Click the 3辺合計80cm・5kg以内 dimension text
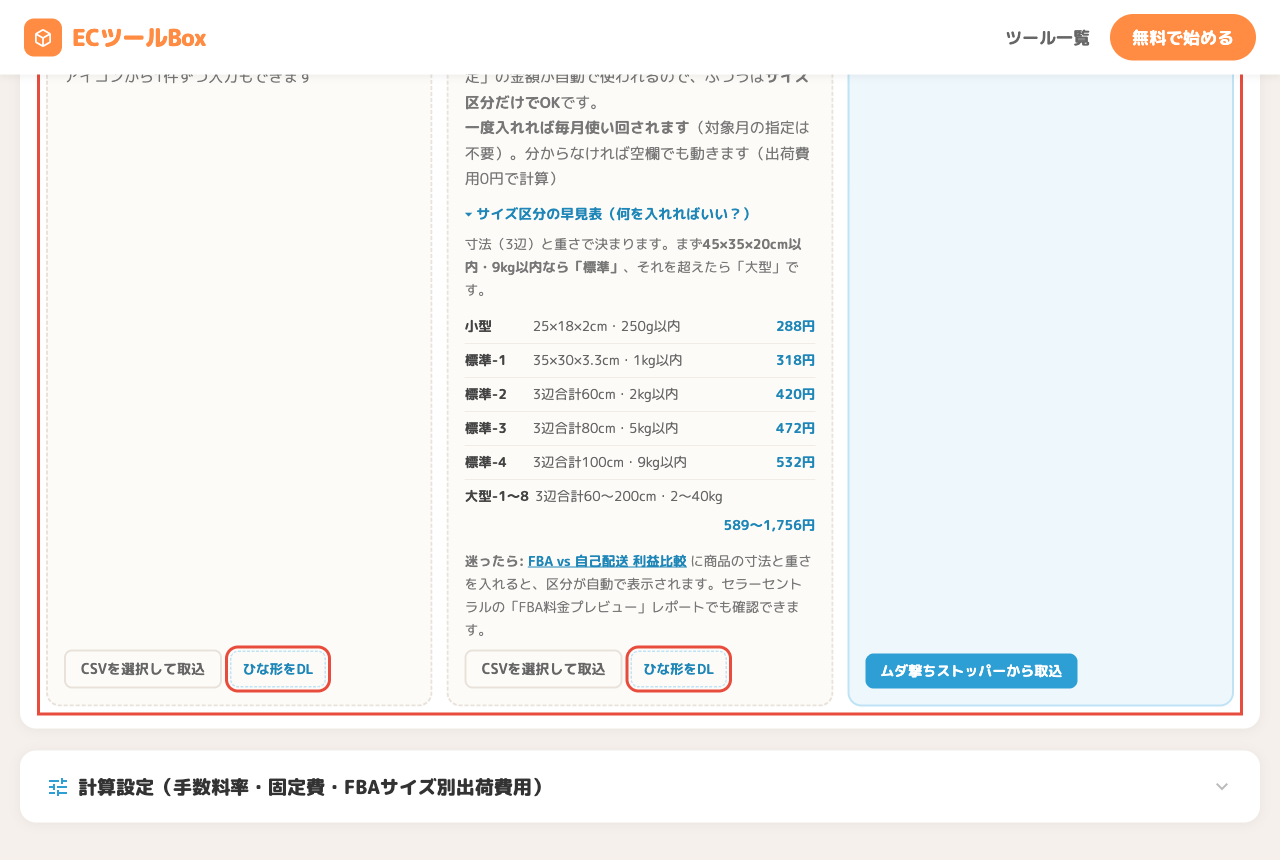 (x=605, y=428)
